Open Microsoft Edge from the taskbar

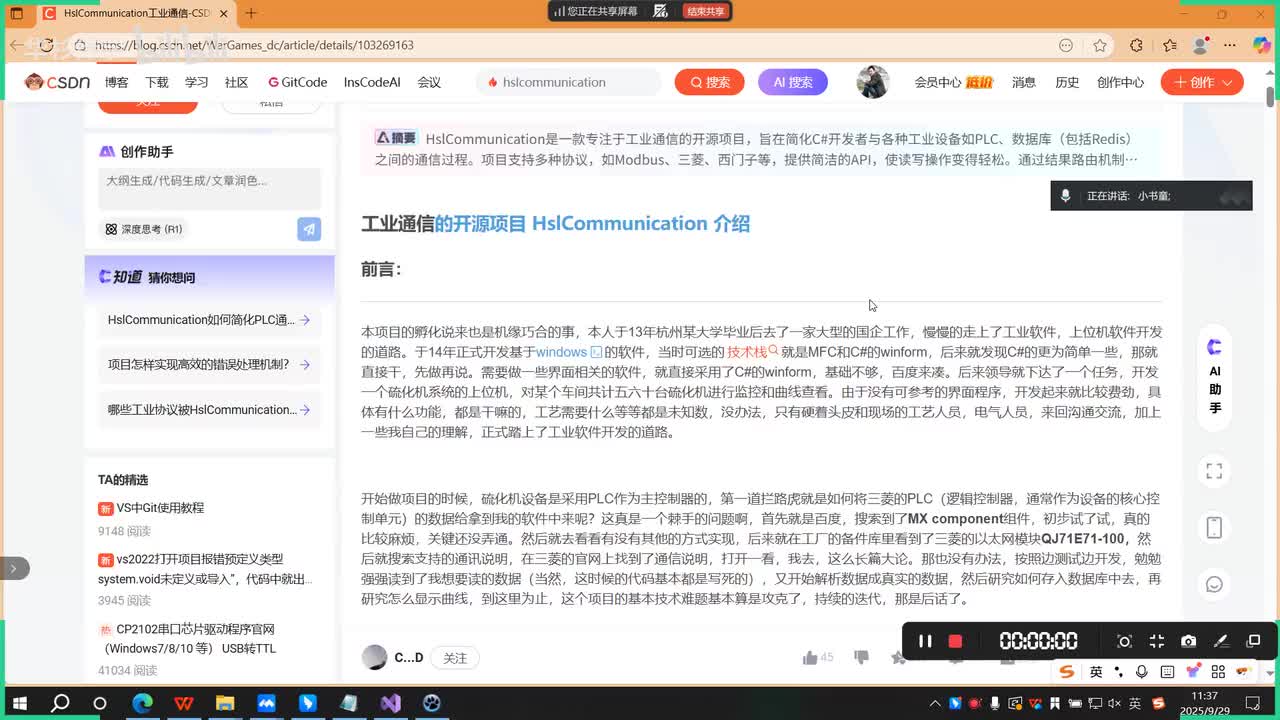(x=142, y=703)
